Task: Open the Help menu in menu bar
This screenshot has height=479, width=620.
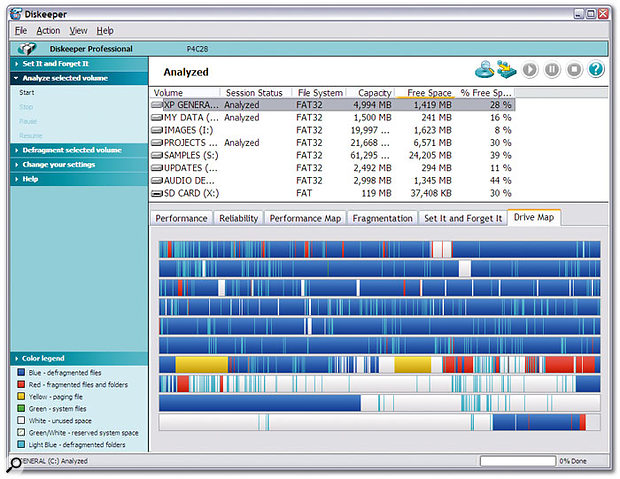Action: point(105,30)
